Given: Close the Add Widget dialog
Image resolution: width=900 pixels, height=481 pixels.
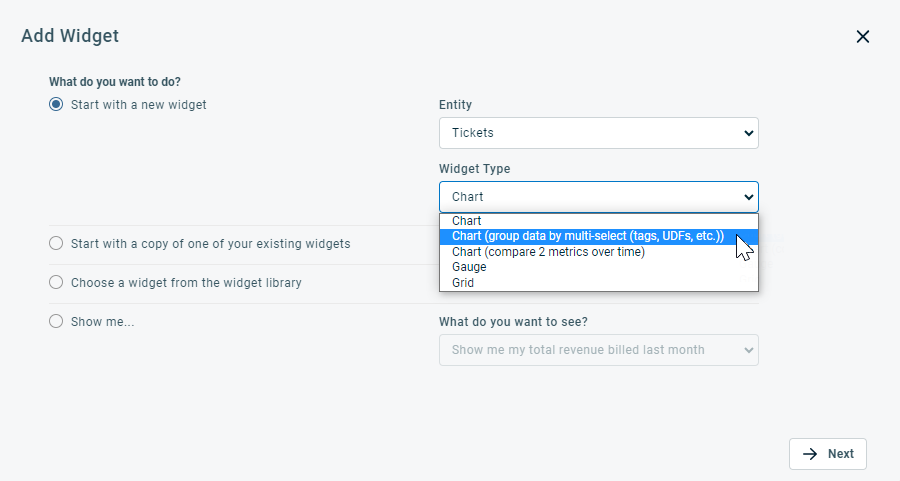Looking at the screenshot, I should point(863,37).
